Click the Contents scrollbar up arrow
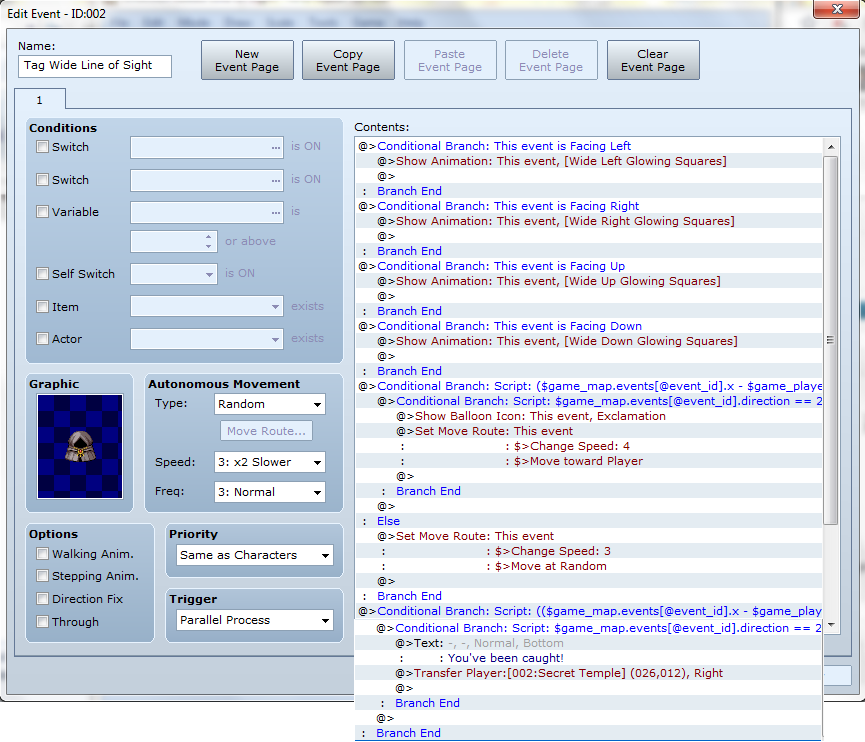Viewport: 865px width, 742px height. pos(831,147)
